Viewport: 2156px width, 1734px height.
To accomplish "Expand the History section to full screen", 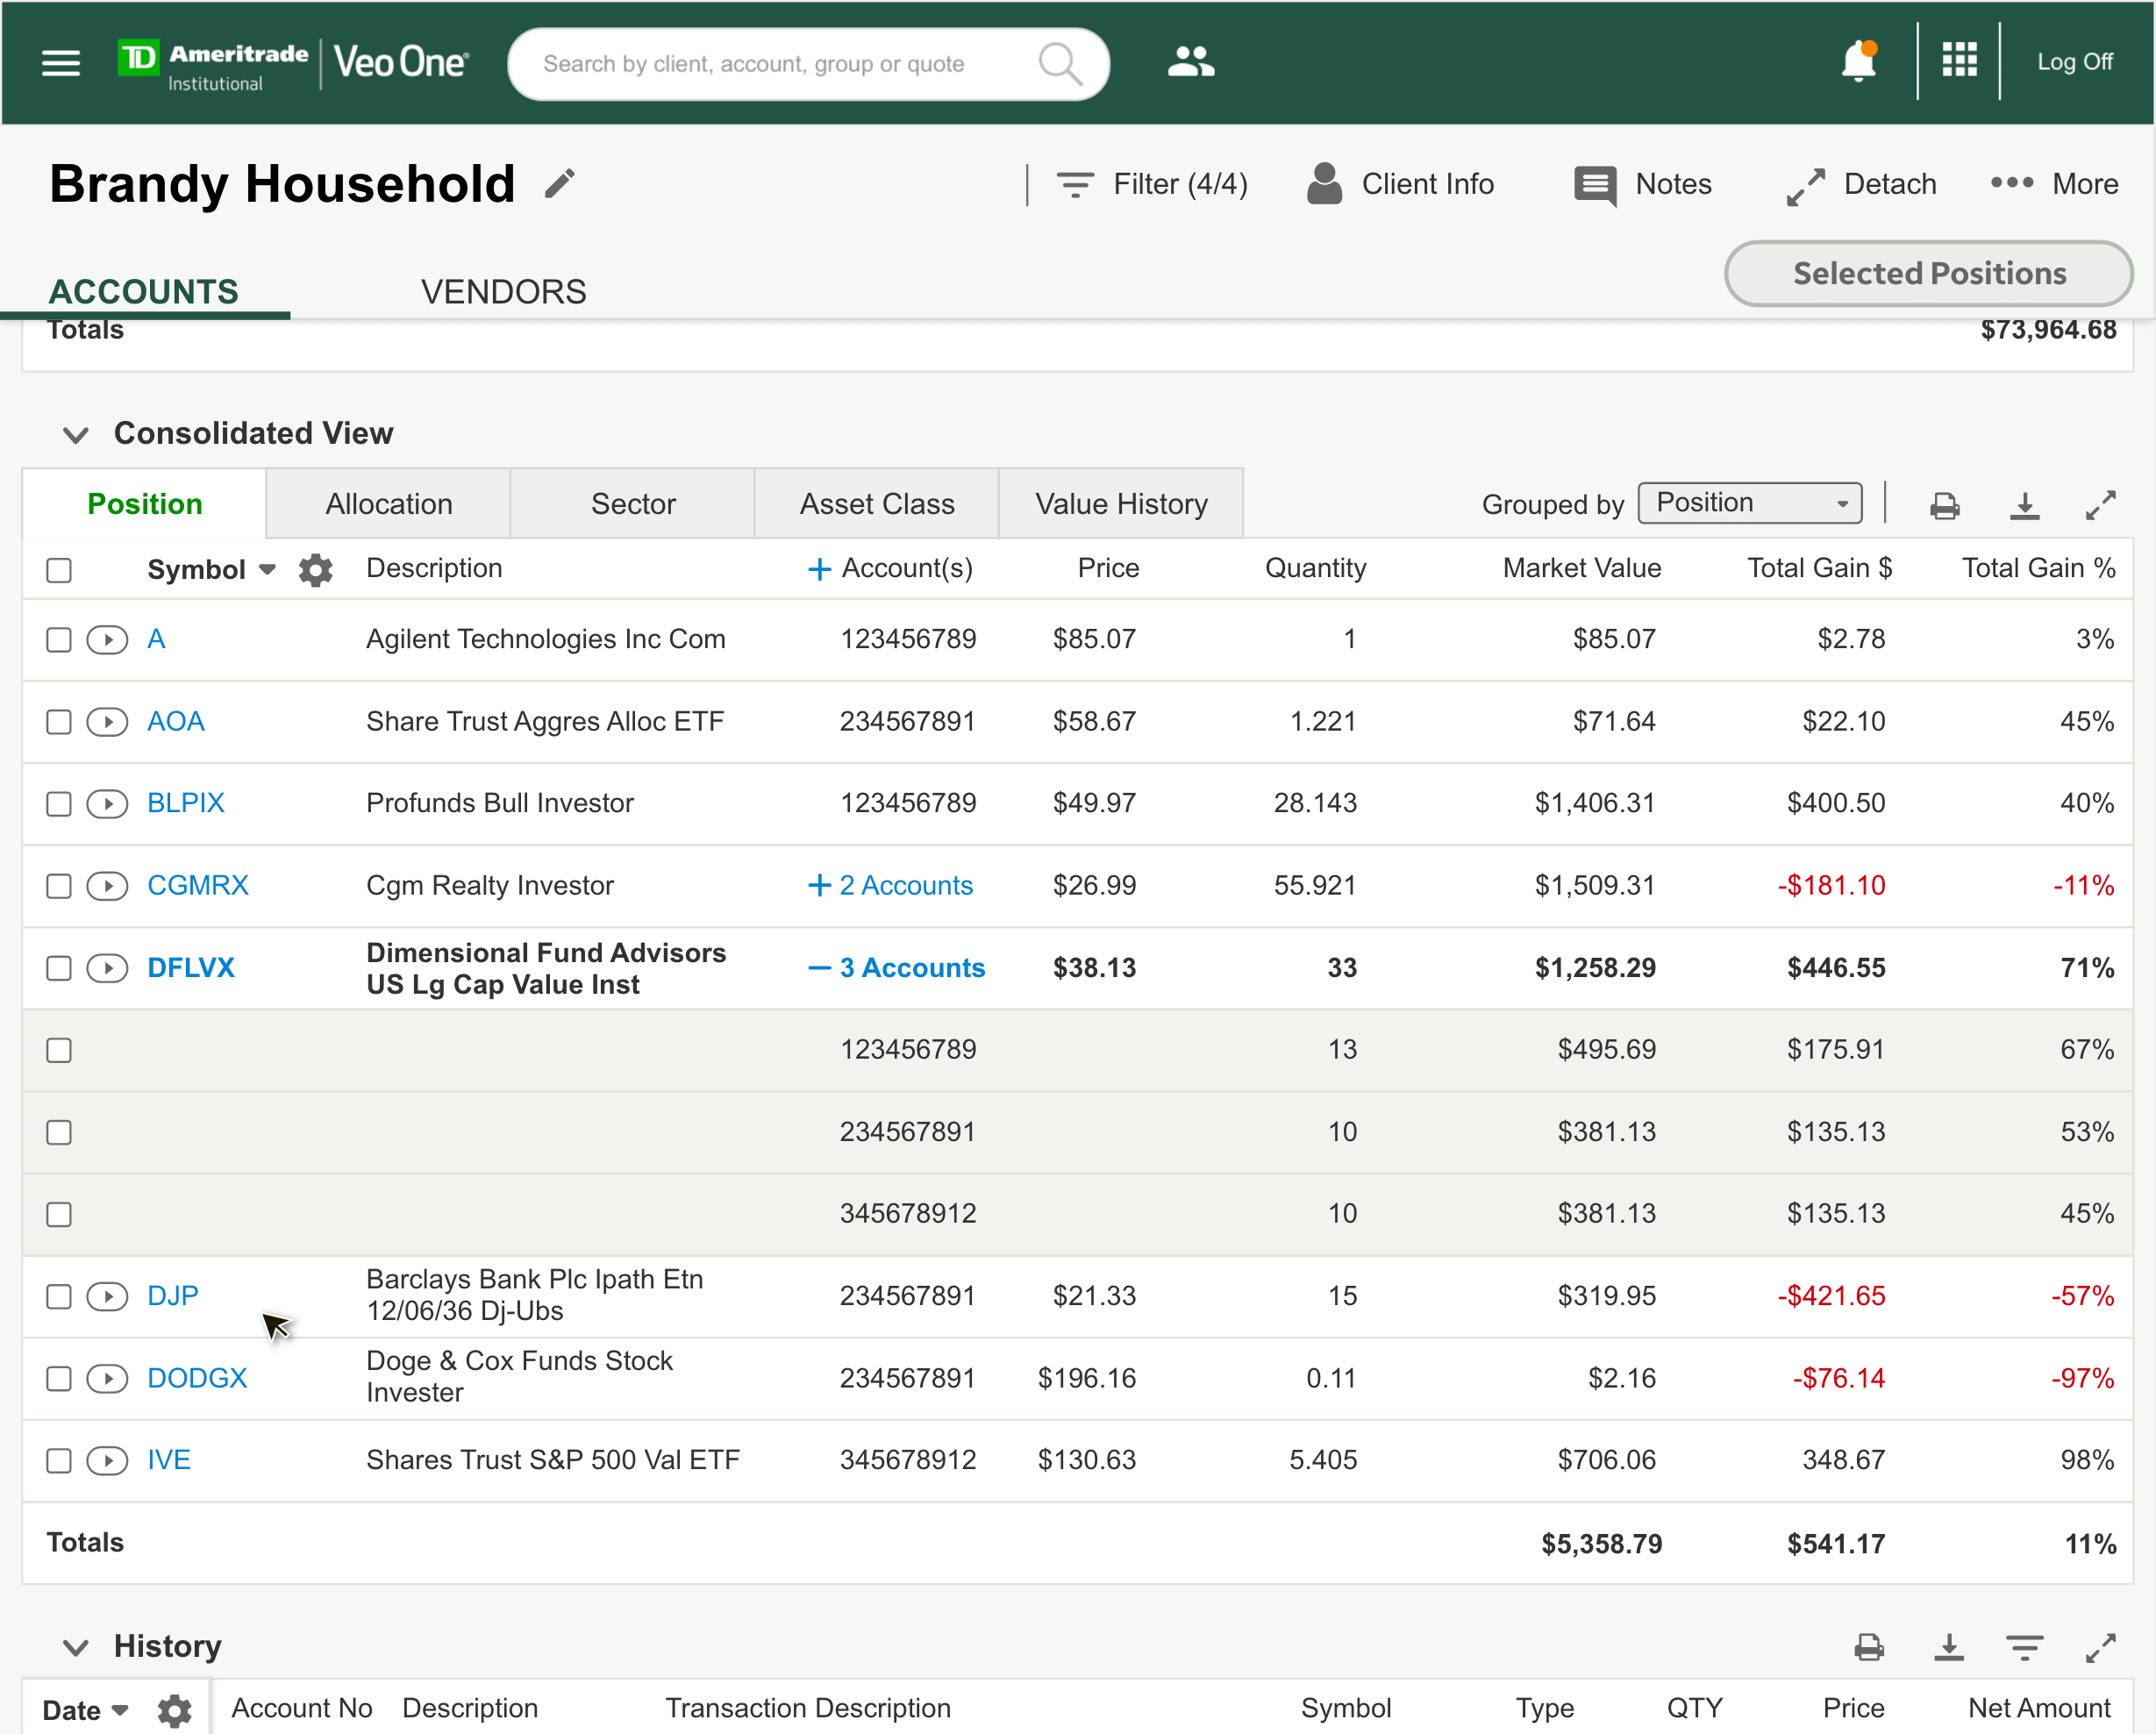I will coord(2101,1647).
